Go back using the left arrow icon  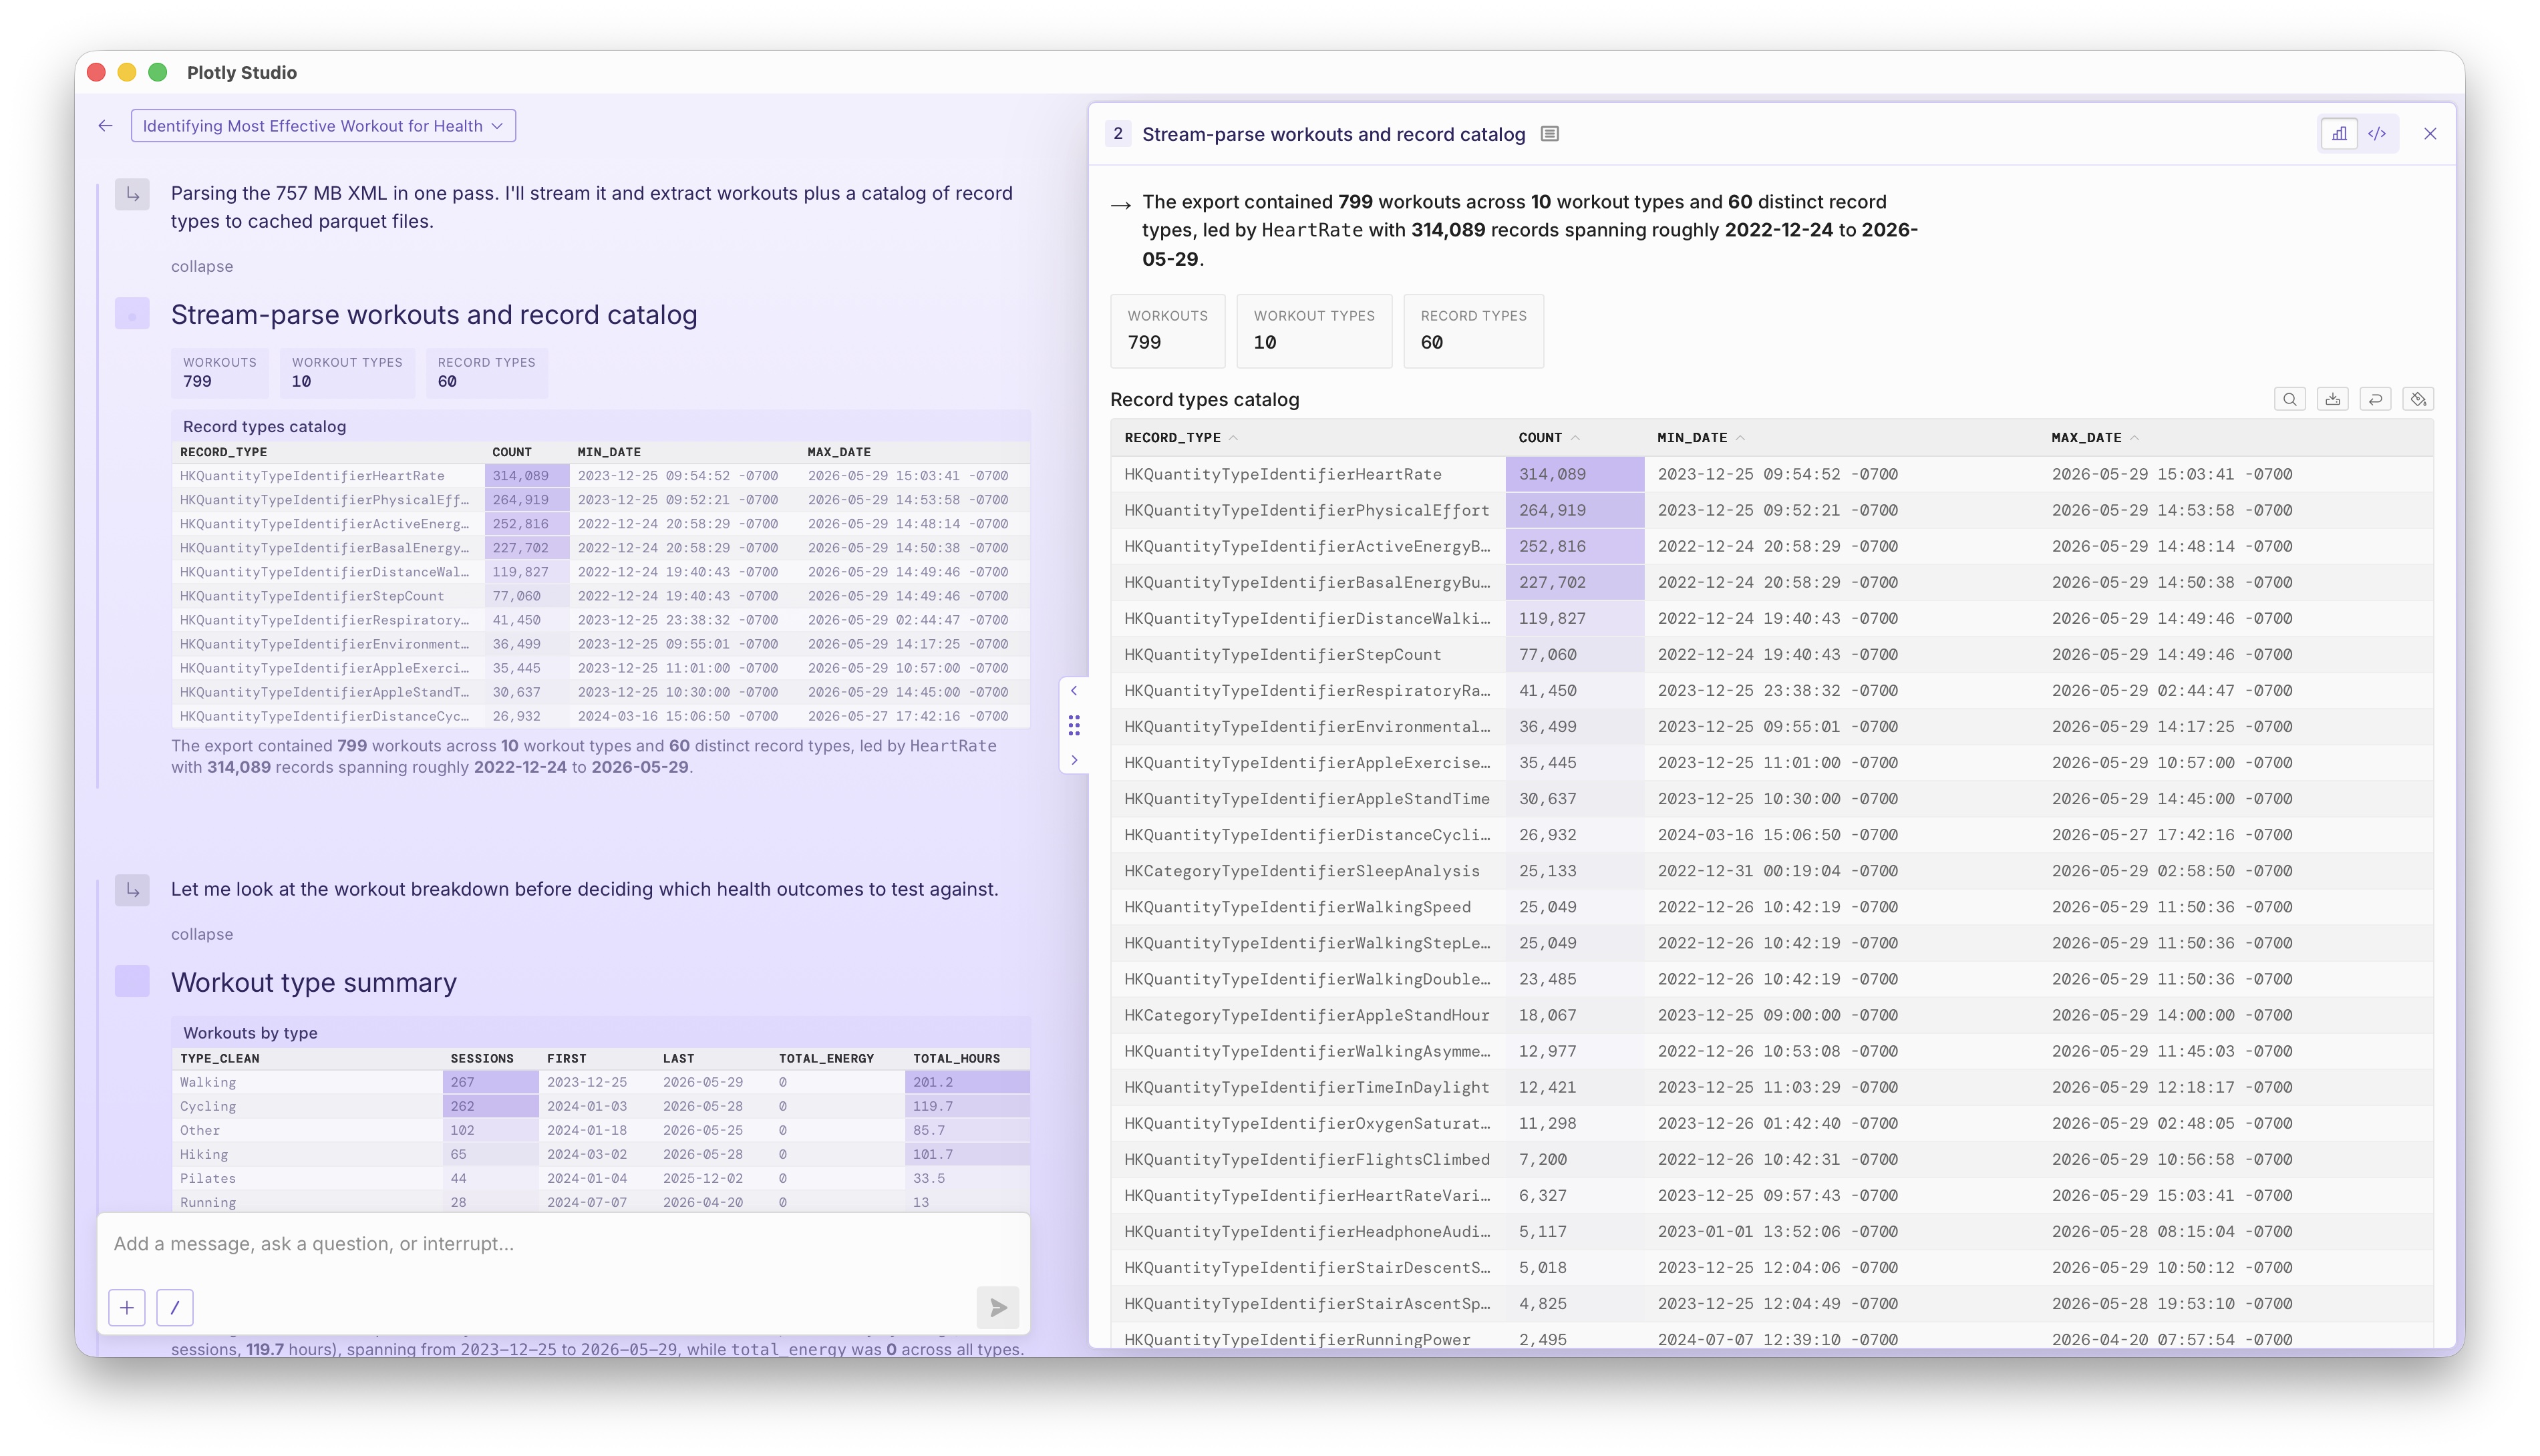pos(105,126)
